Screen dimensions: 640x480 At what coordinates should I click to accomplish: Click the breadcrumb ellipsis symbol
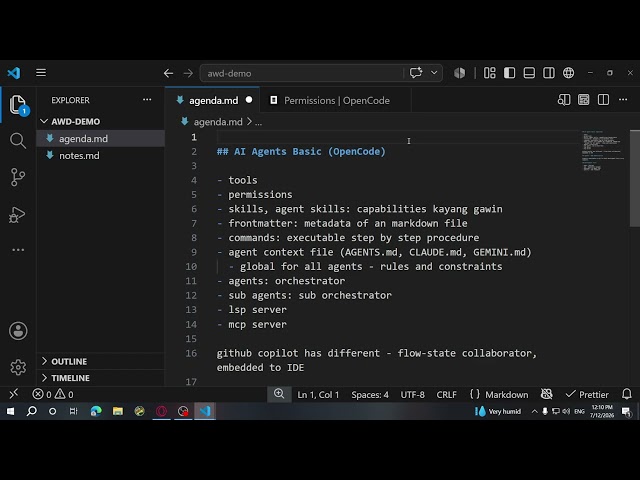258,122
